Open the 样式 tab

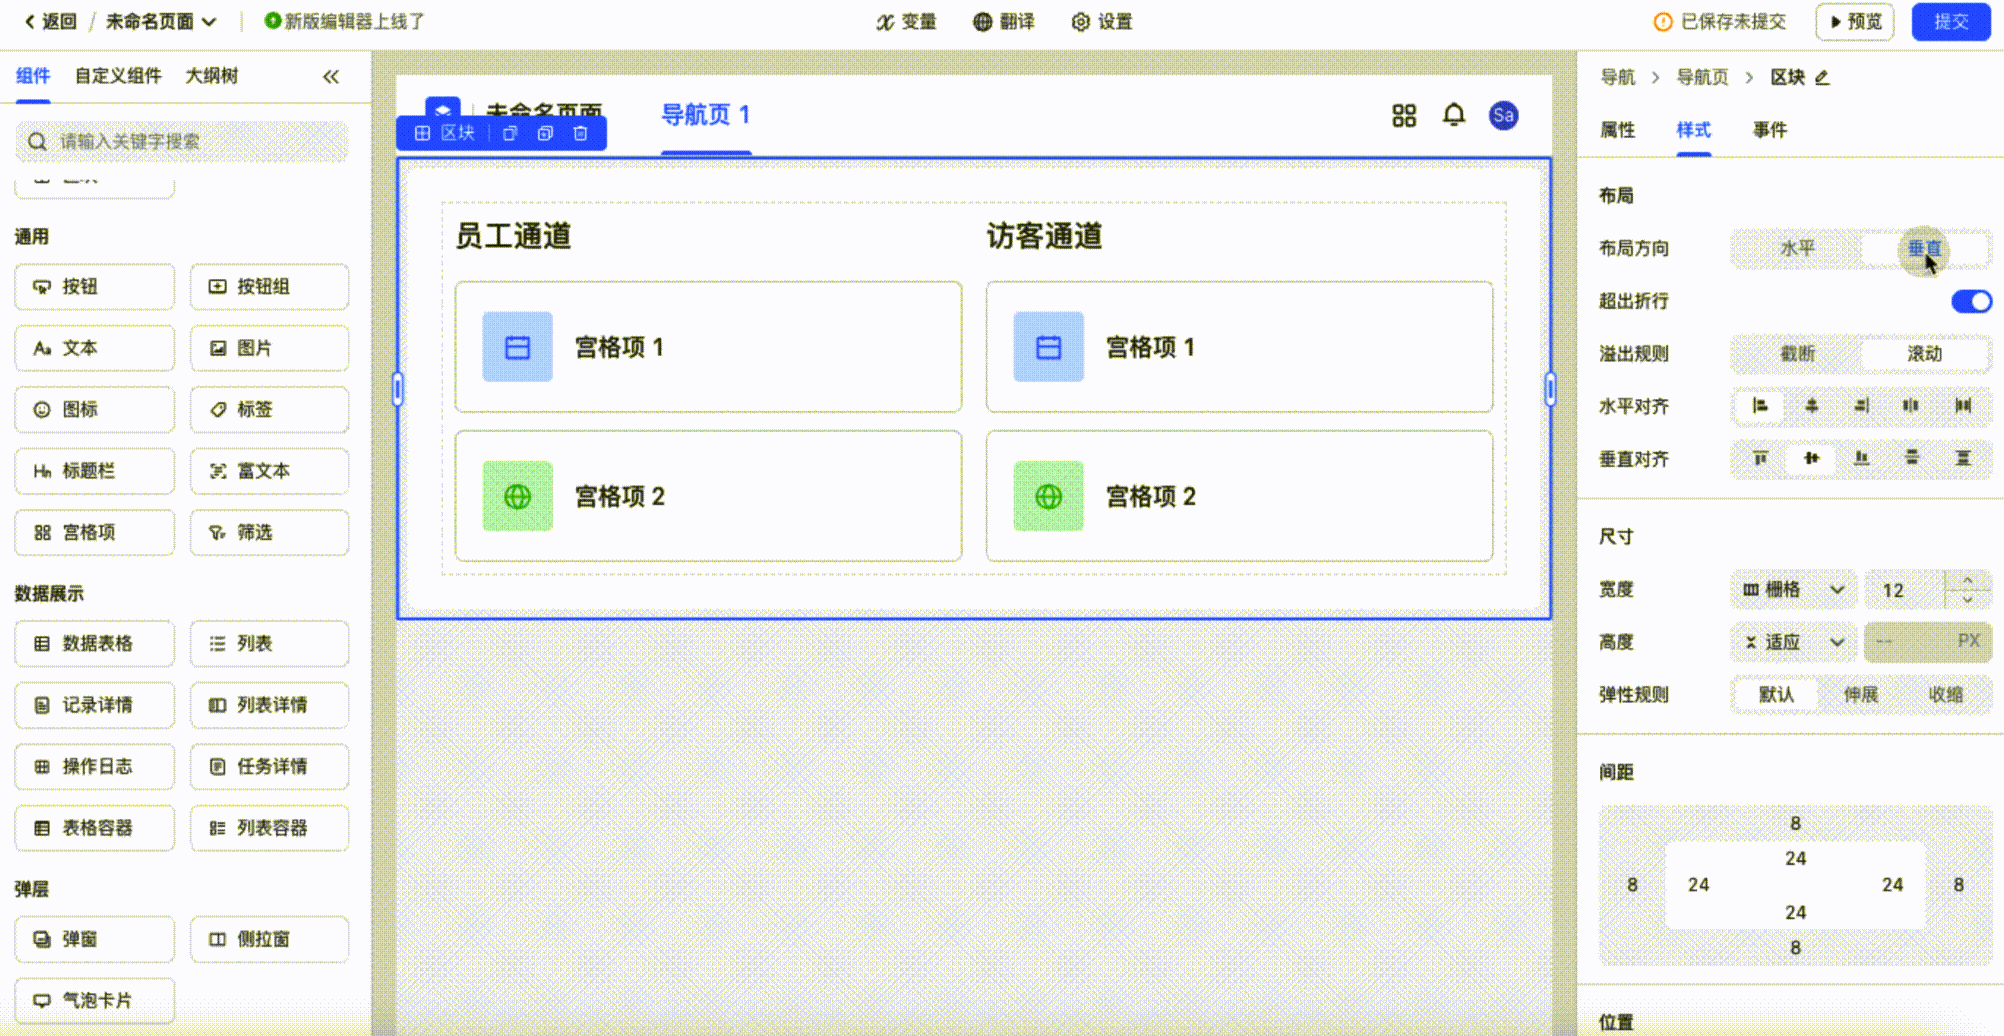tap(1693, 130)
